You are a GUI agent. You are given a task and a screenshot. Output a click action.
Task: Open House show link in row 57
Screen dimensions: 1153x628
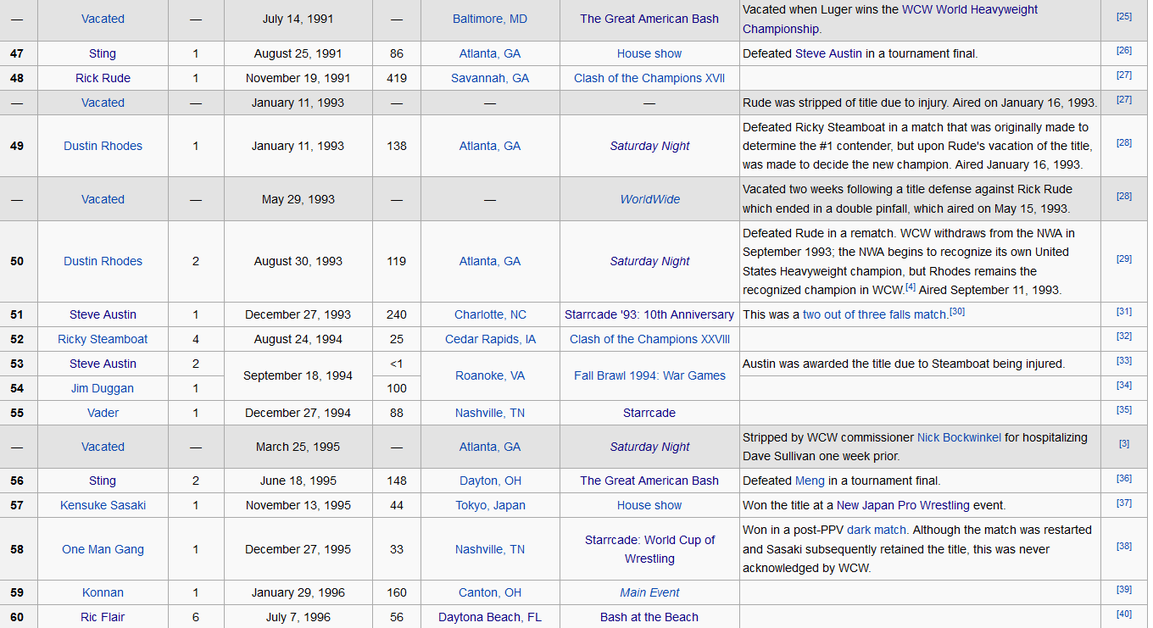pyautogui.click(x=649, y=506)
